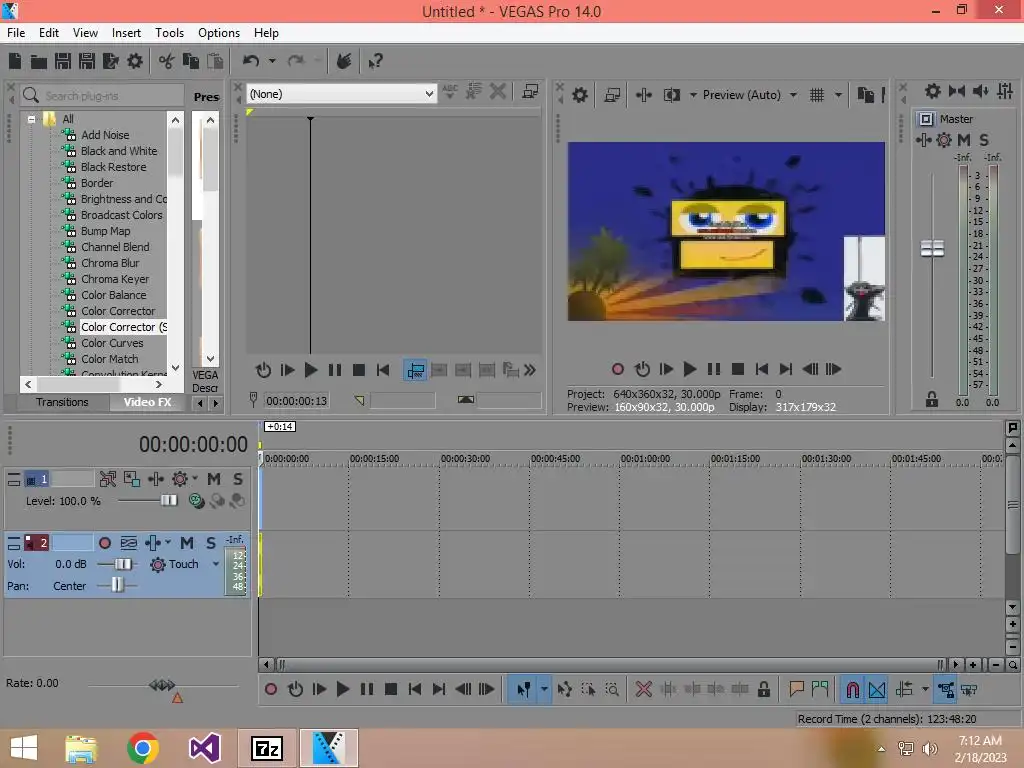The width and height of the screenshot is (1024, 768).
Task: Switch to the Transitions tab
Action: (62, 402)
